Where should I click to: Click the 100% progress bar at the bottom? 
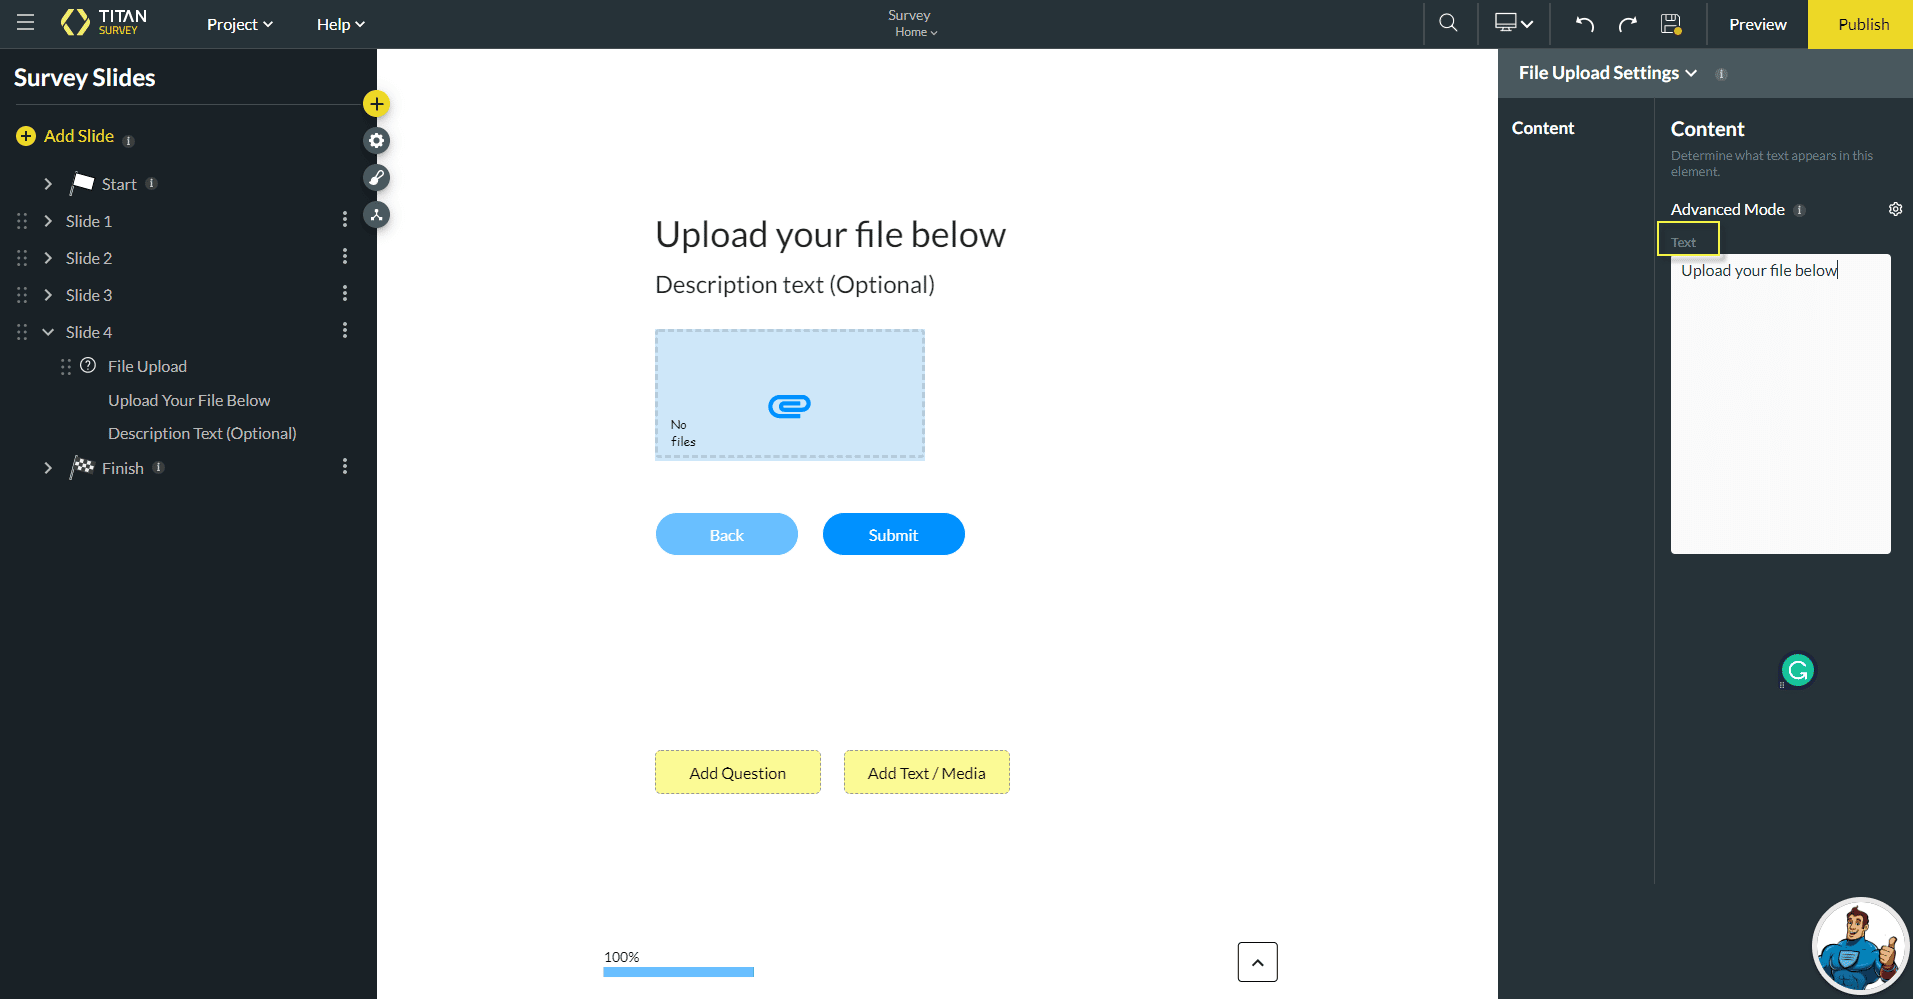(x=678, y=970)
